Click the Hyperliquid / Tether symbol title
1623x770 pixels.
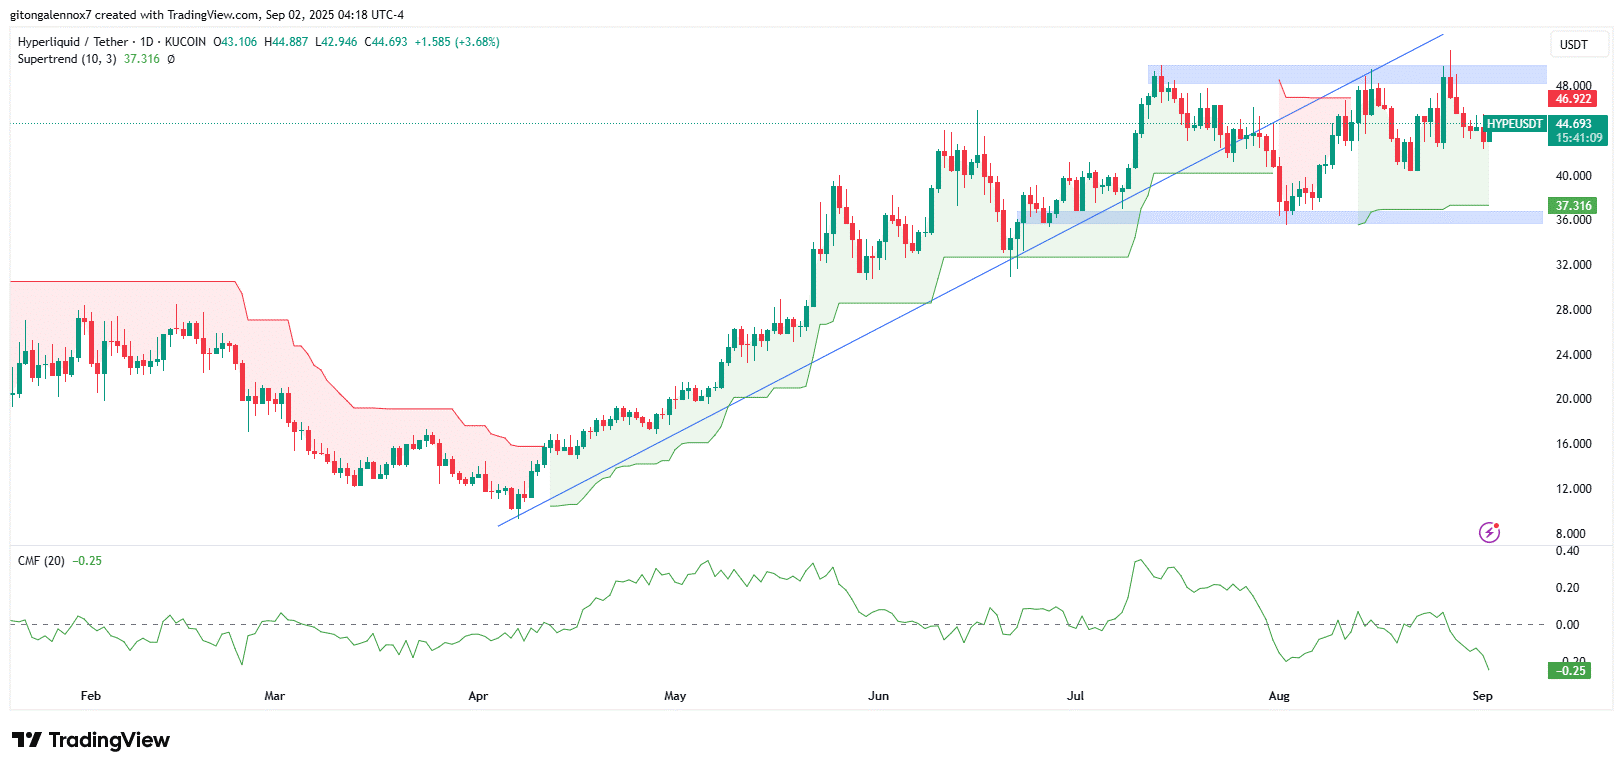tap(73, 42)
